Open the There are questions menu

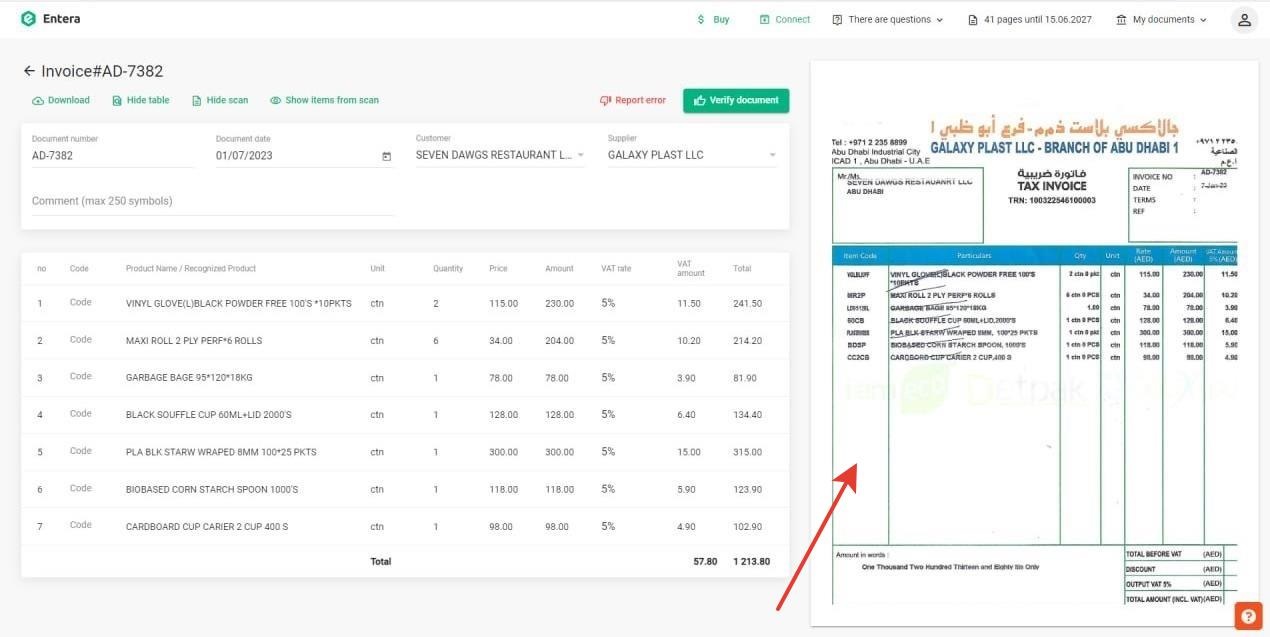point(887,20)
